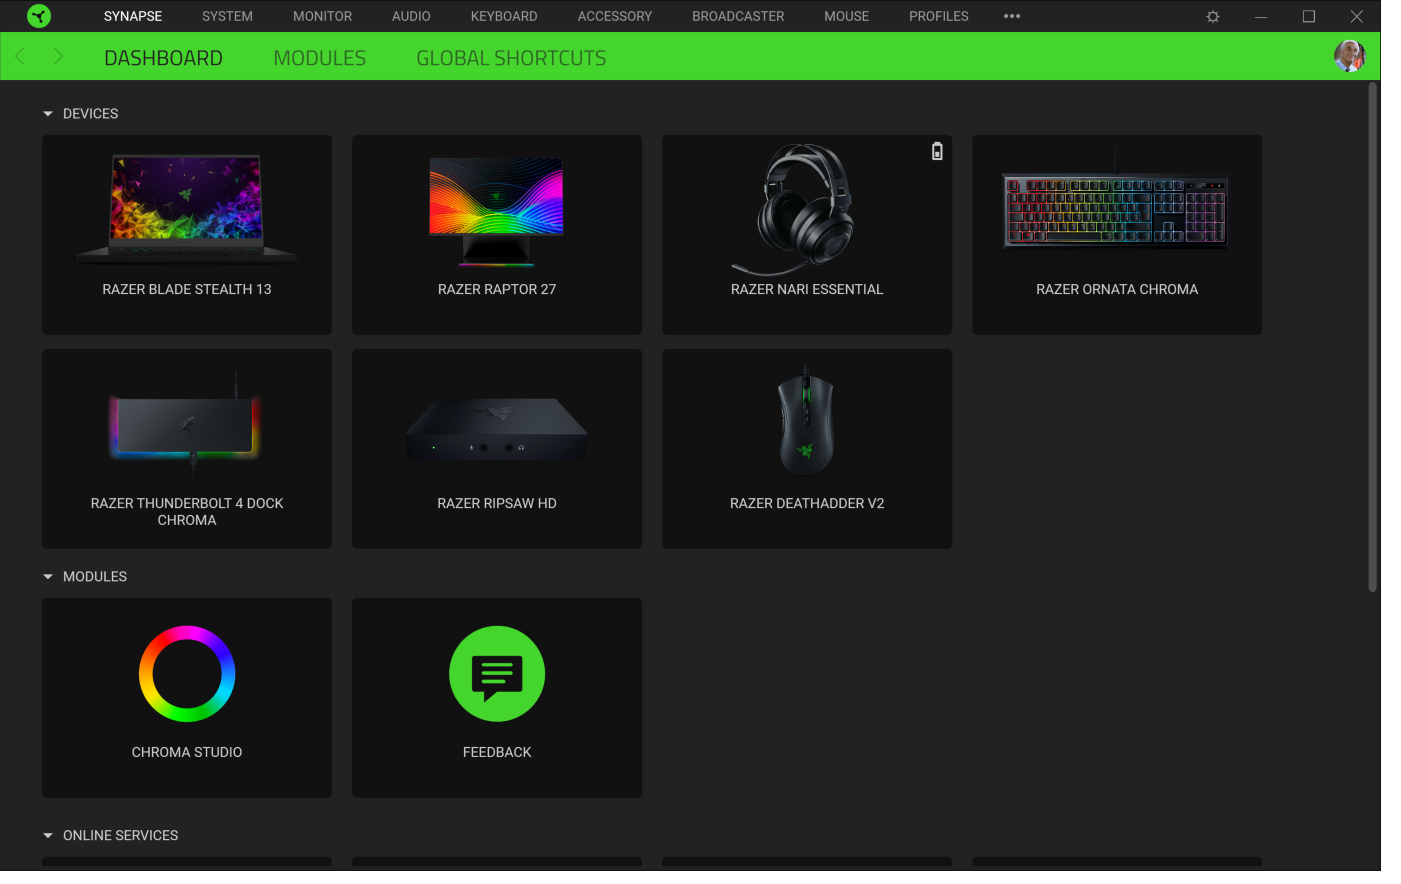The image size is (1401, 884).
Task: Collapse the Devices section
Action: [48, 114]
